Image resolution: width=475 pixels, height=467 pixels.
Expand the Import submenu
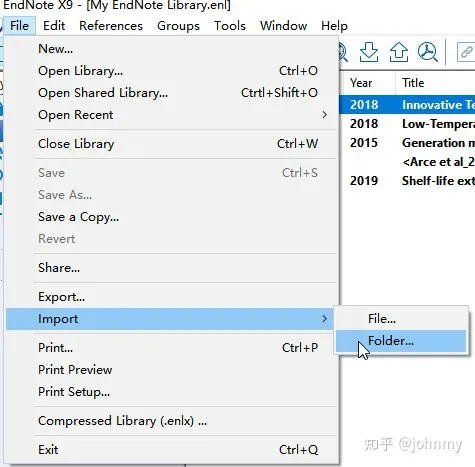171,319
